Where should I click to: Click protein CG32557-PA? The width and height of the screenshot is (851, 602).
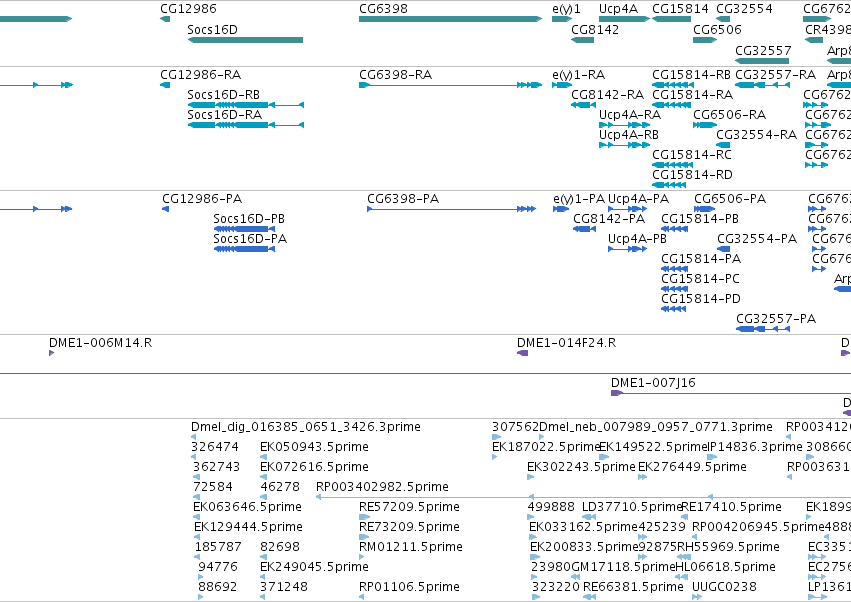(763, 330)
